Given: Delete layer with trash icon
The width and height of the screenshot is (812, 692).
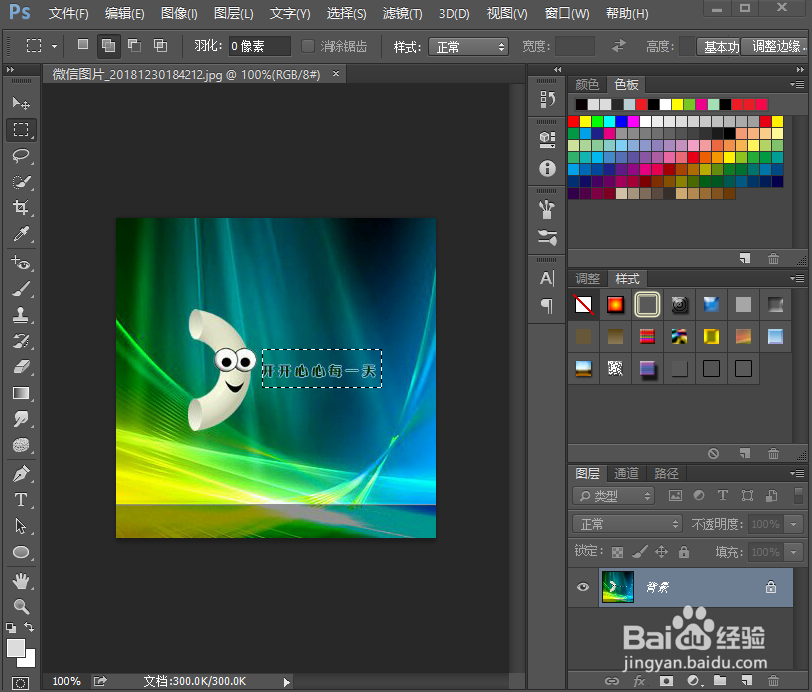Looking at the screenshot, I should (x=773, y=681).
